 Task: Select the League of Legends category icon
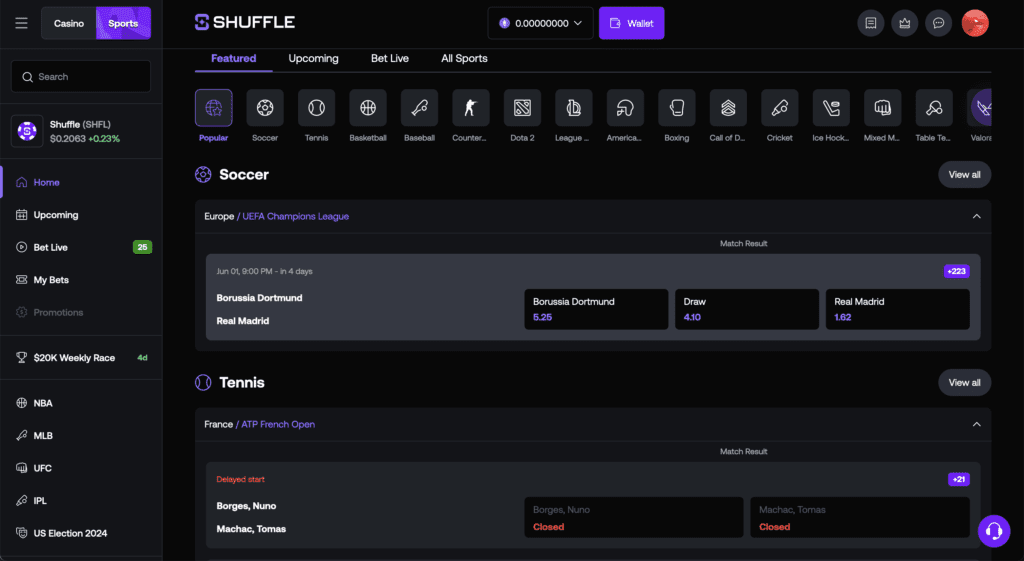[573, 108]
